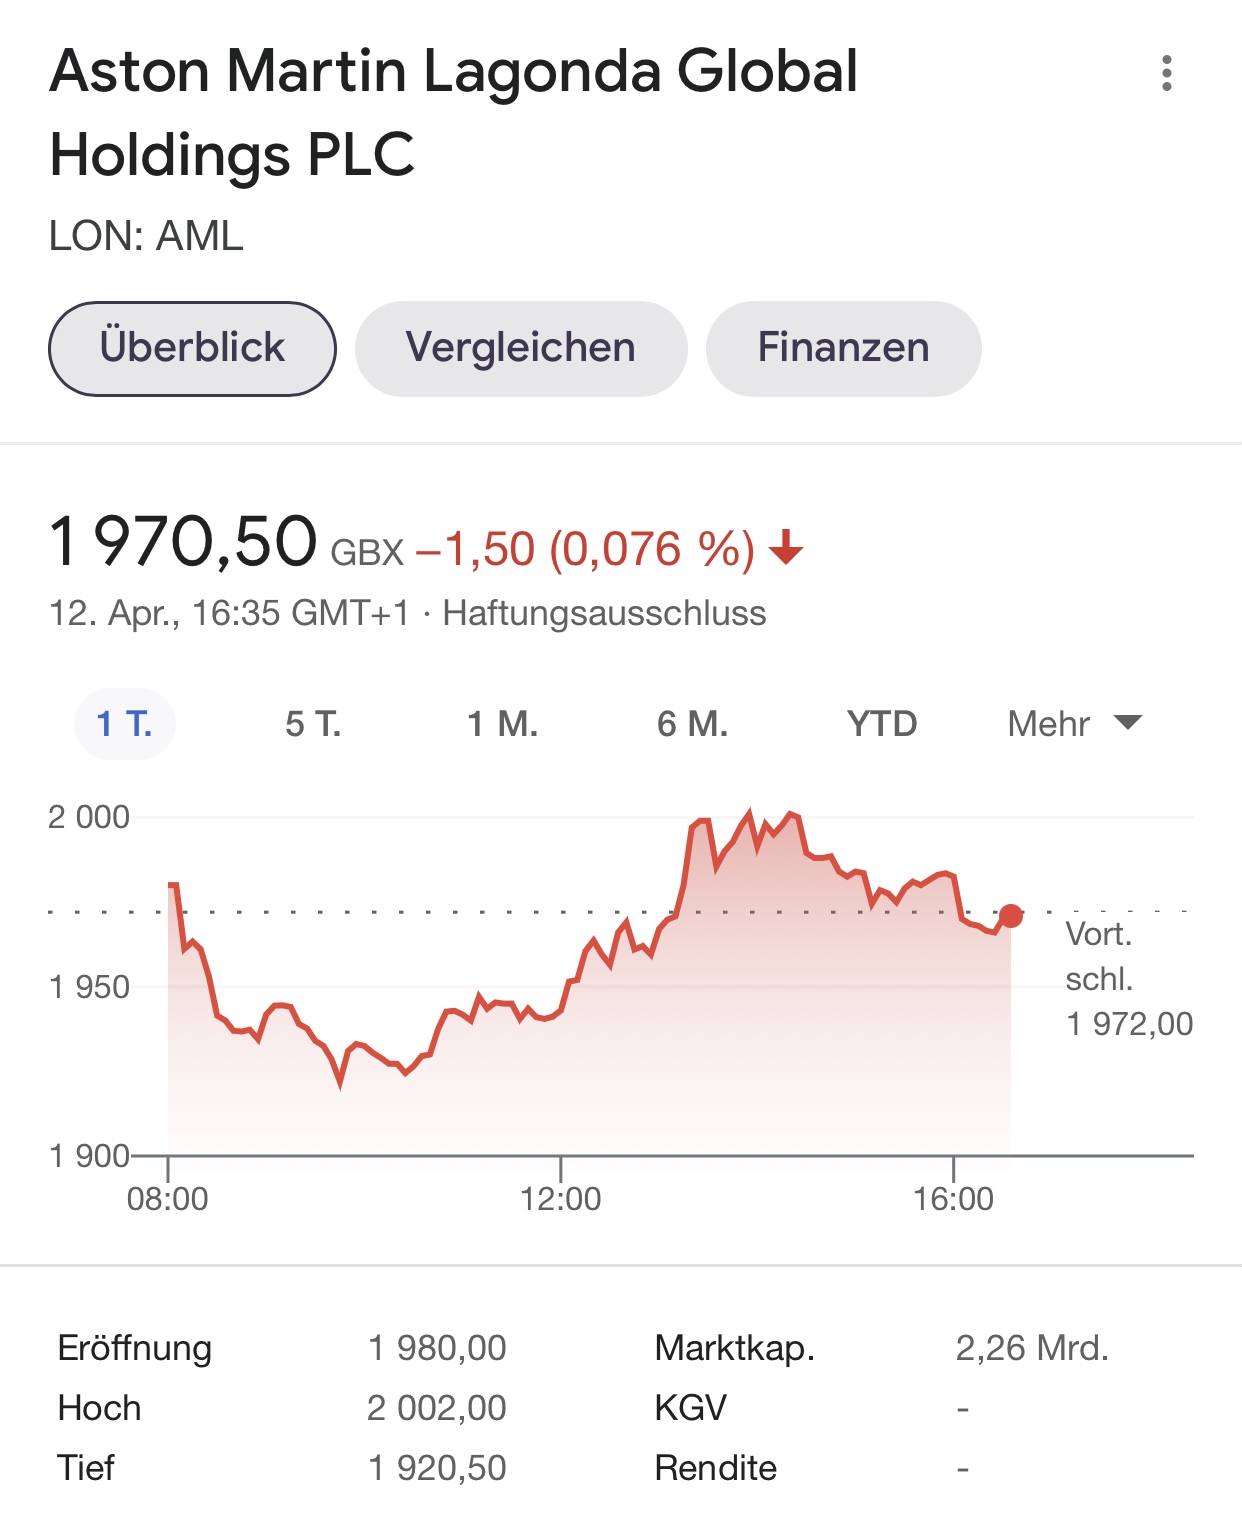The height and width of the screenshot is (1524, 1242).
Task: Switch chart to 5 T. range
Action: [x=313, y=723]
